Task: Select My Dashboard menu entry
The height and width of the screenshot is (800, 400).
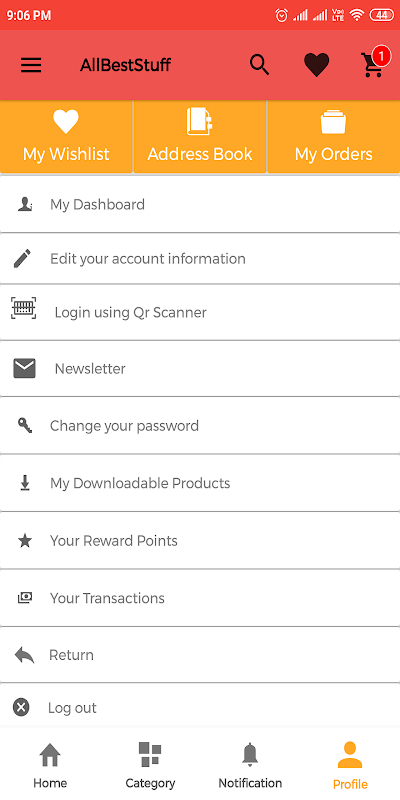Action: 200,204
